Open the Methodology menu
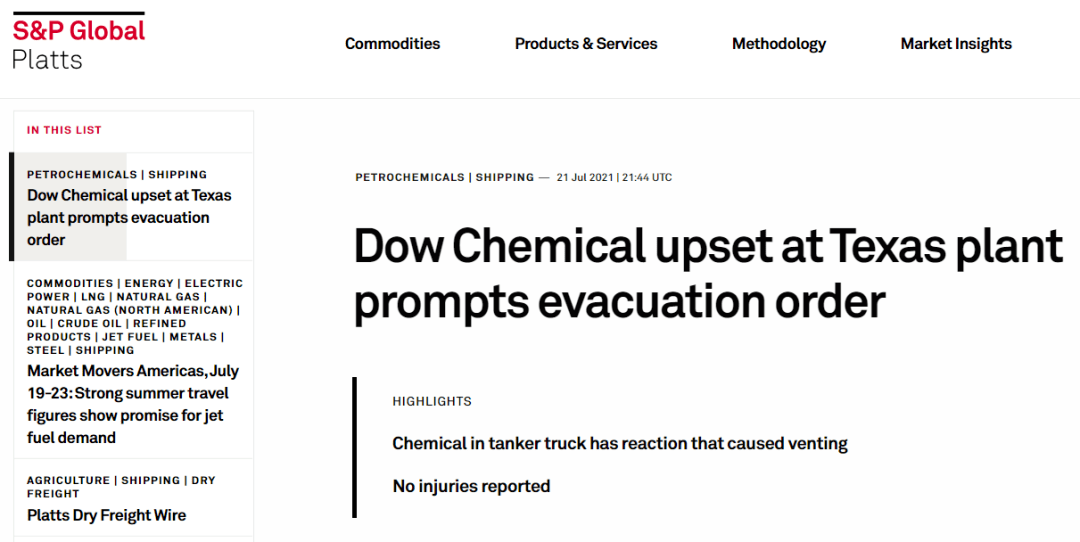Screen dimensions: 1080x542 click(x=779, y=43)
